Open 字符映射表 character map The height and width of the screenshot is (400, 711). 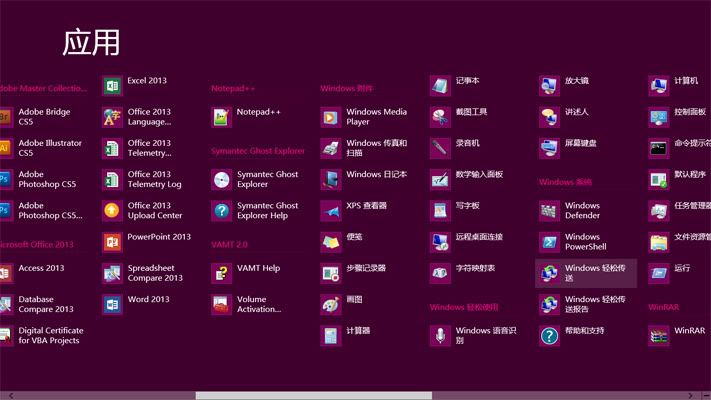(463, 273)
